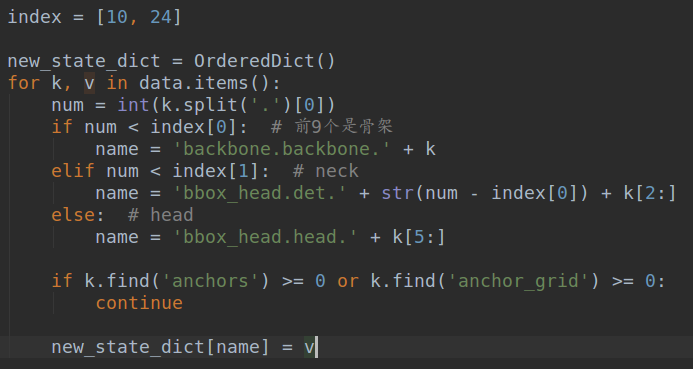Click the slice 'k[2:]'

tap(650, 193)
